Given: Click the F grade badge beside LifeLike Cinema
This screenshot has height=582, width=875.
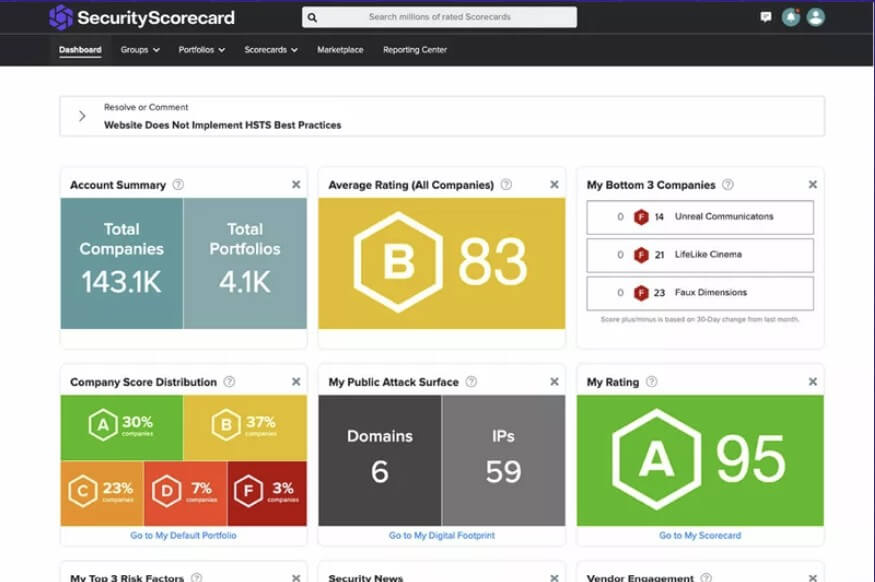Looking at the screenshot, I should pos(641,254).
